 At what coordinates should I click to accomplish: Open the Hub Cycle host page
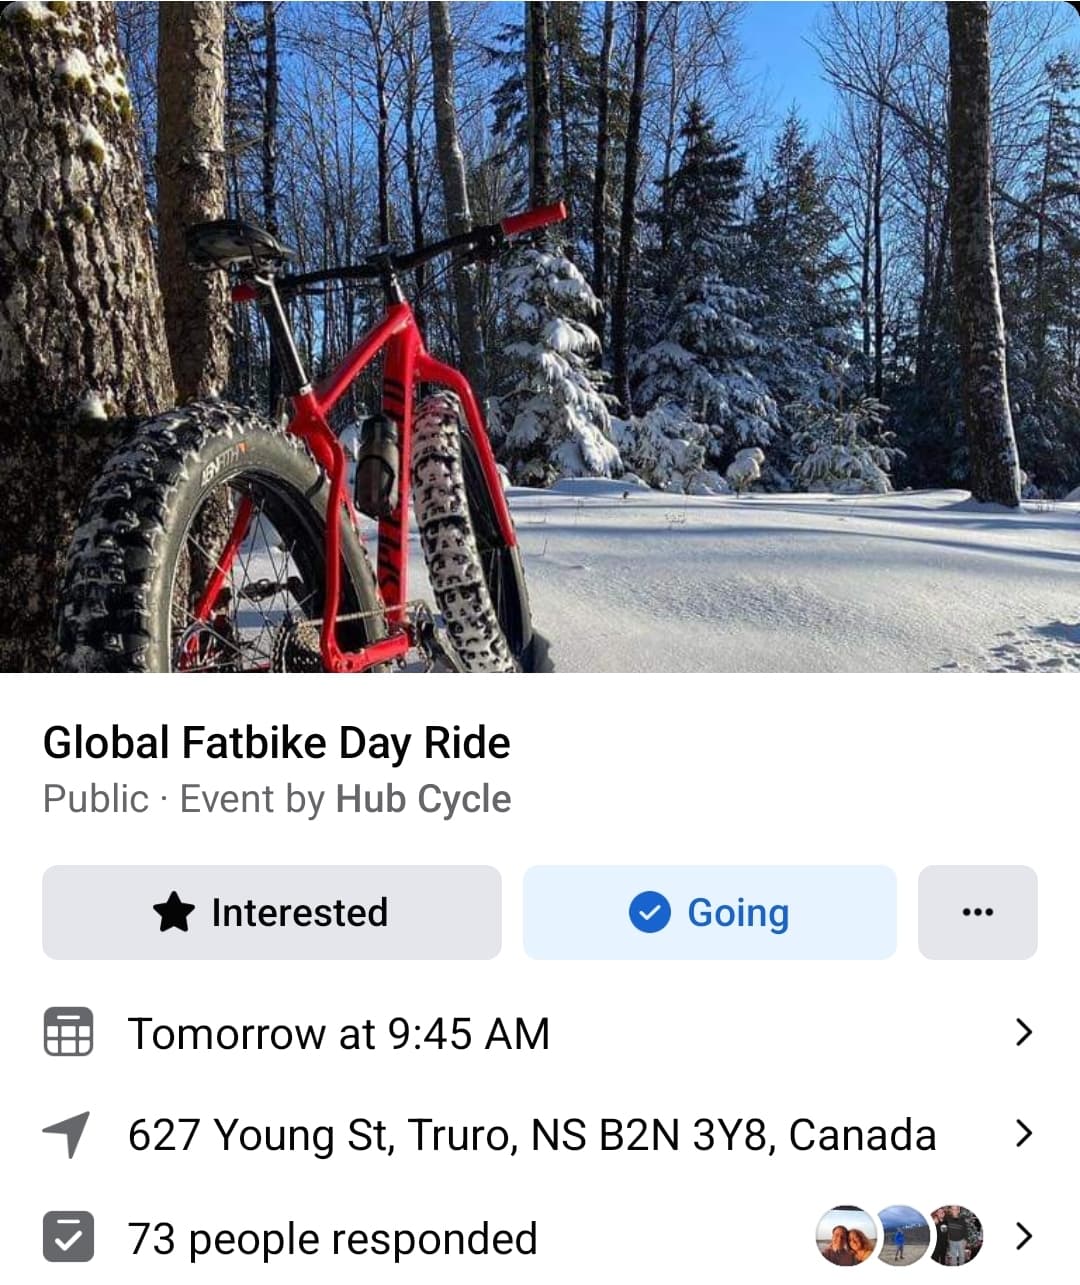pos(423,799)
